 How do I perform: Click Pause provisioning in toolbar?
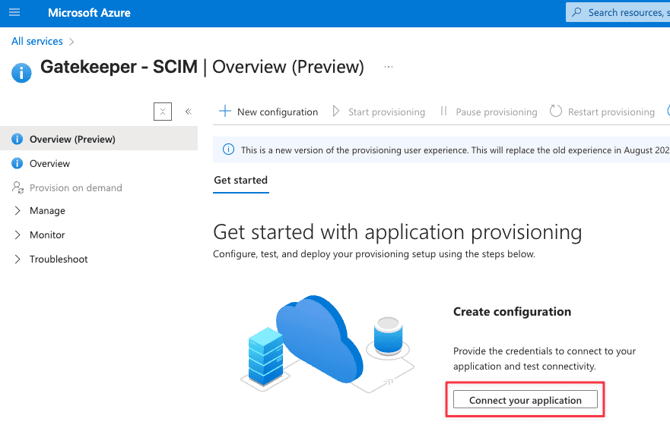(x=488, y=111)
